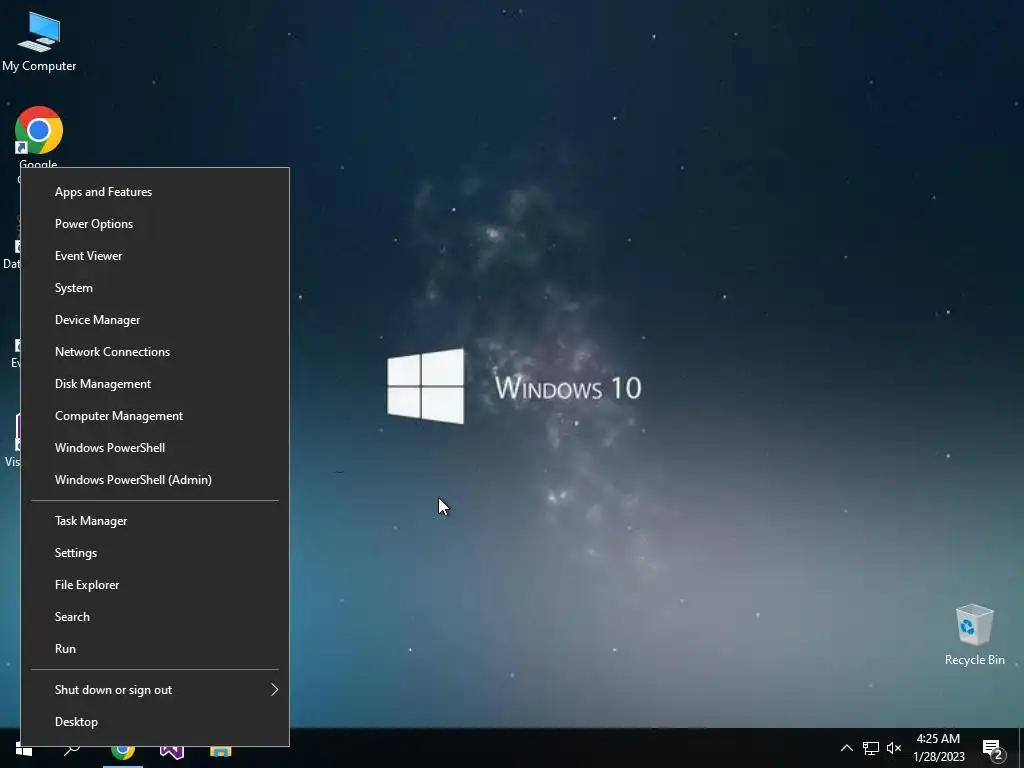Open Device Manager from the menu
1024x768 pixels.
click(x=155, y=320)
